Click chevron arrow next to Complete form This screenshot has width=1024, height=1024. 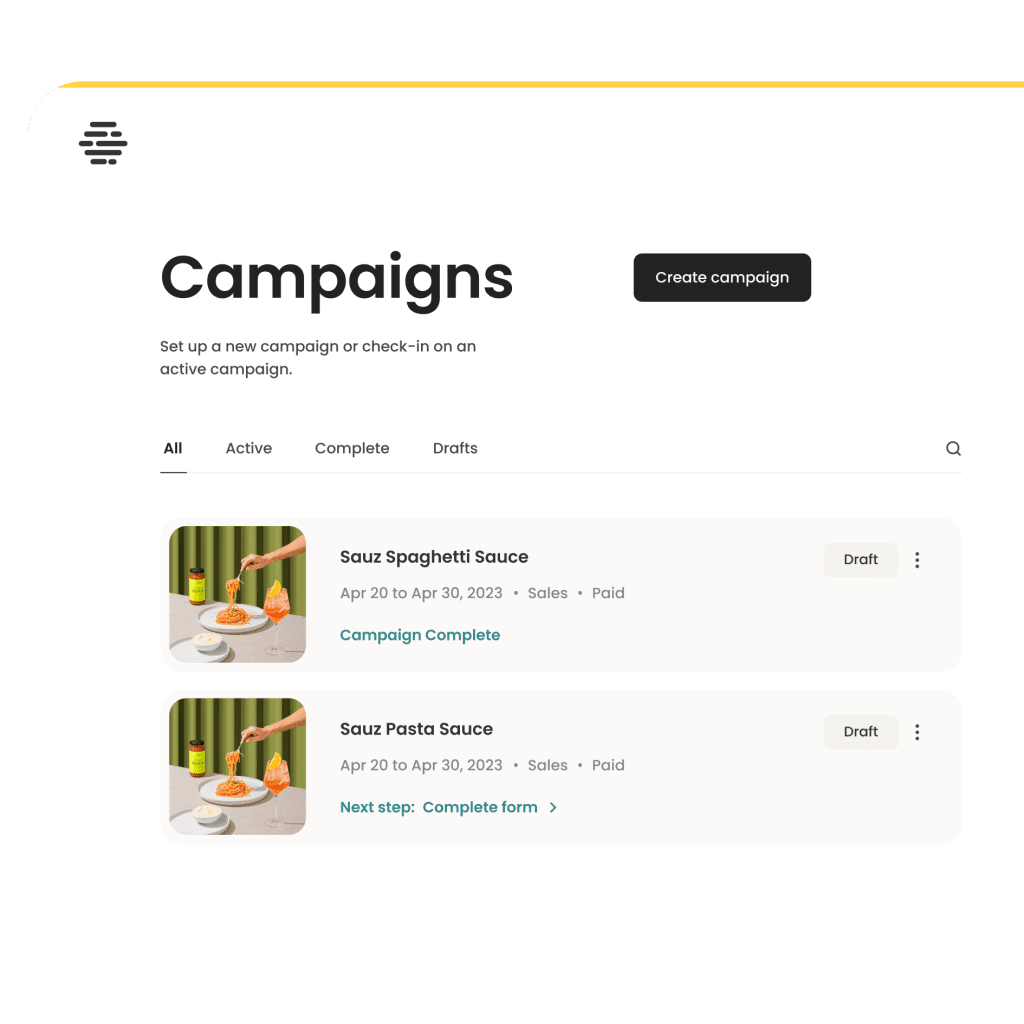554,808
